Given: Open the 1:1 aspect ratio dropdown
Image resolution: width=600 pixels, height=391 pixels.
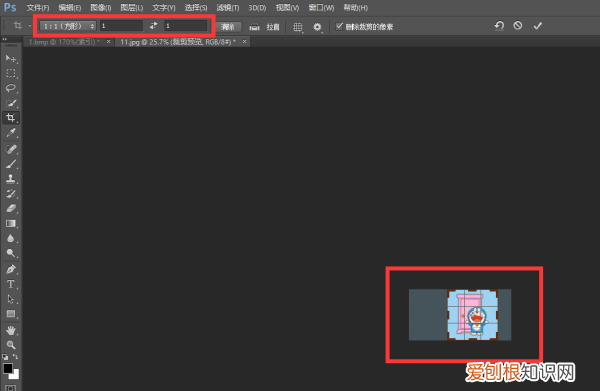Looking at the screenshot, I should [x=68, y=26].
